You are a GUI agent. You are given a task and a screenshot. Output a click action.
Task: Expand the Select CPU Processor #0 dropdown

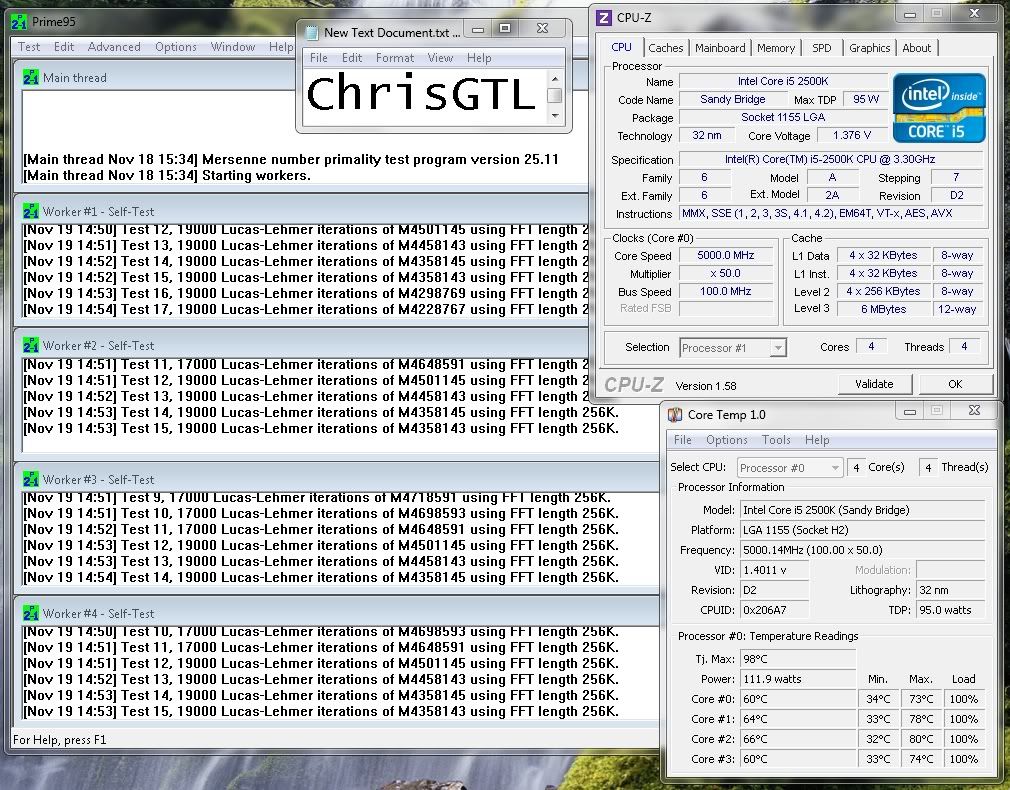[790, 467]
